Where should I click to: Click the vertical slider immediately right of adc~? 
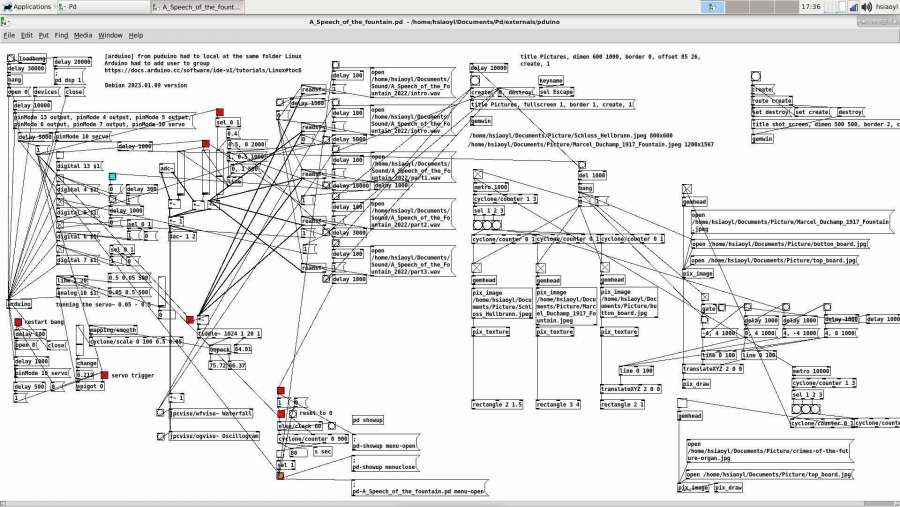181,174
